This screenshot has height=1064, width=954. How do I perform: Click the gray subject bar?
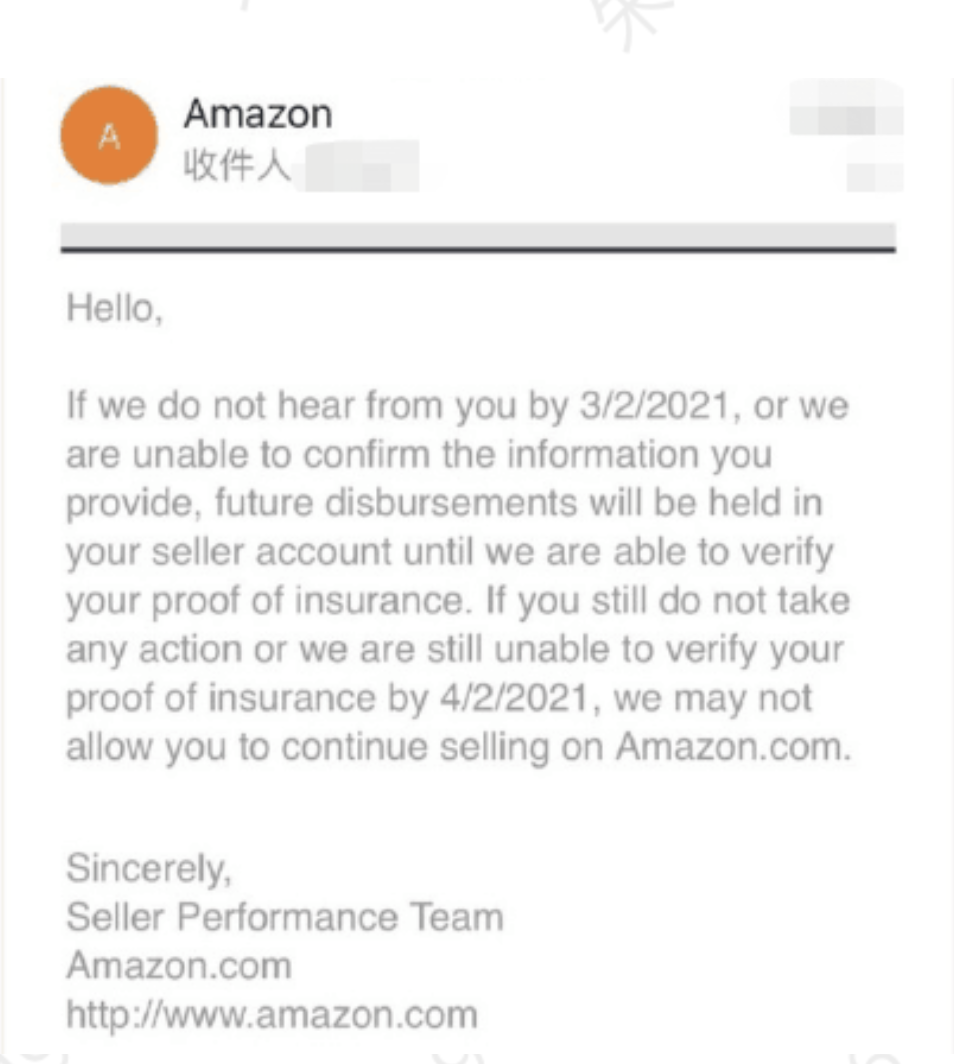pyautogui.click(x=478, y=237)
